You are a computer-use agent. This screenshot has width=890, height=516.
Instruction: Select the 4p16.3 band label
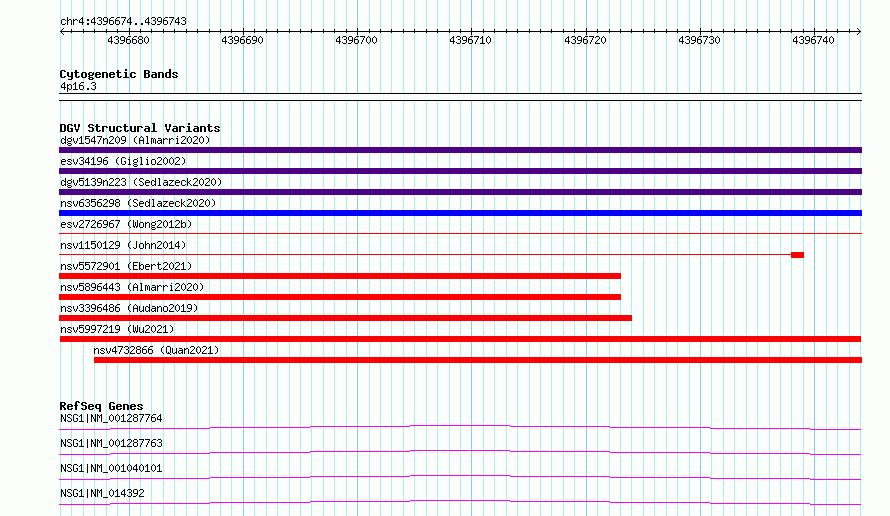tap(78, 86)
